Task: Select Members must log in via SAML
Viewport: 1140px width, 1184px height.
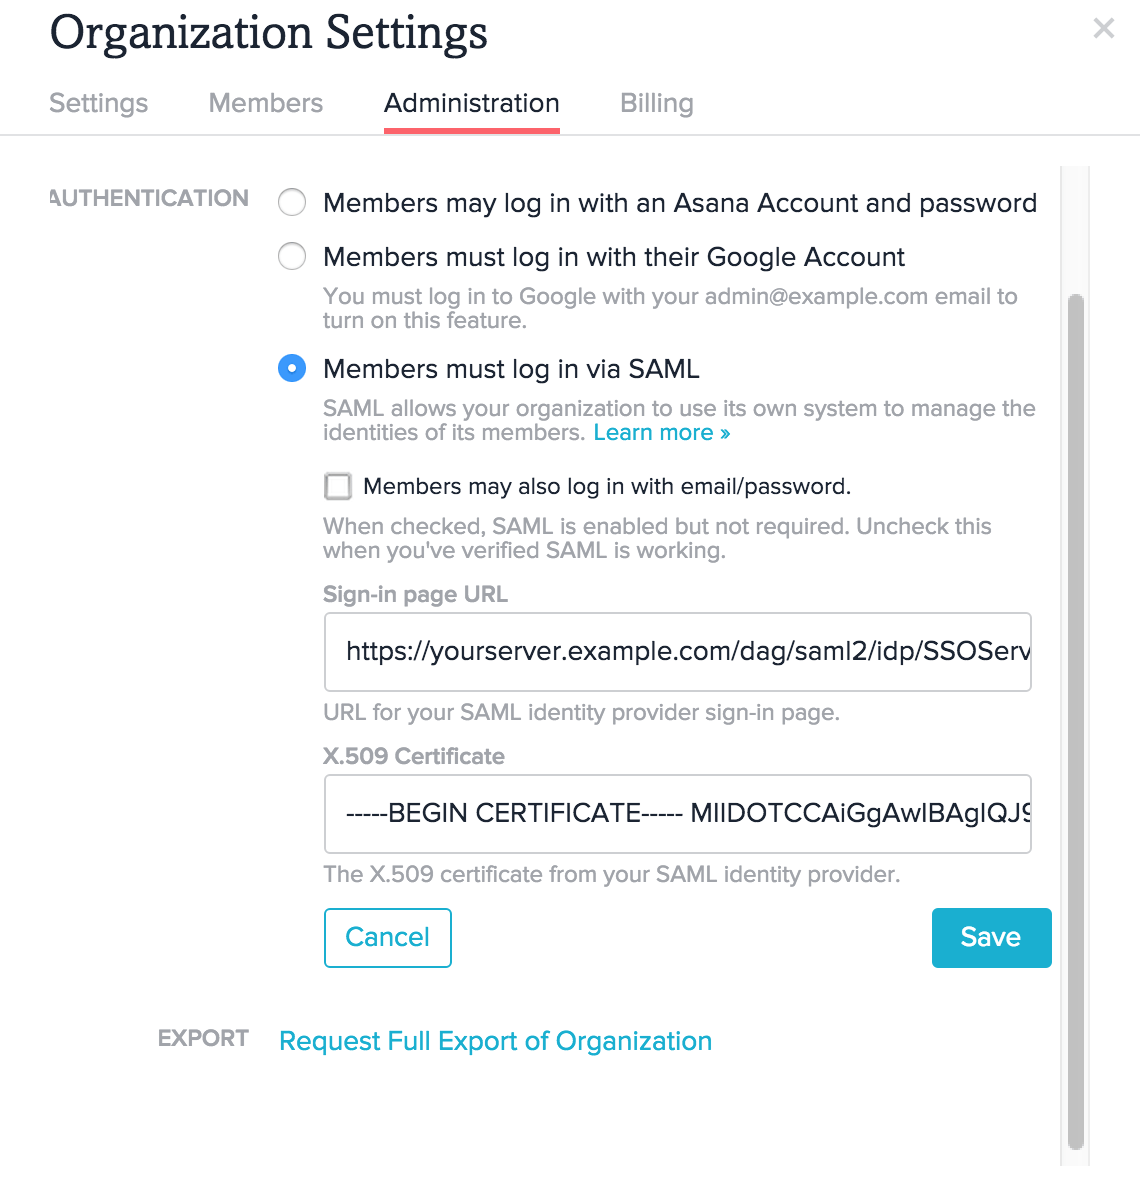Action: tap(291, 368)
